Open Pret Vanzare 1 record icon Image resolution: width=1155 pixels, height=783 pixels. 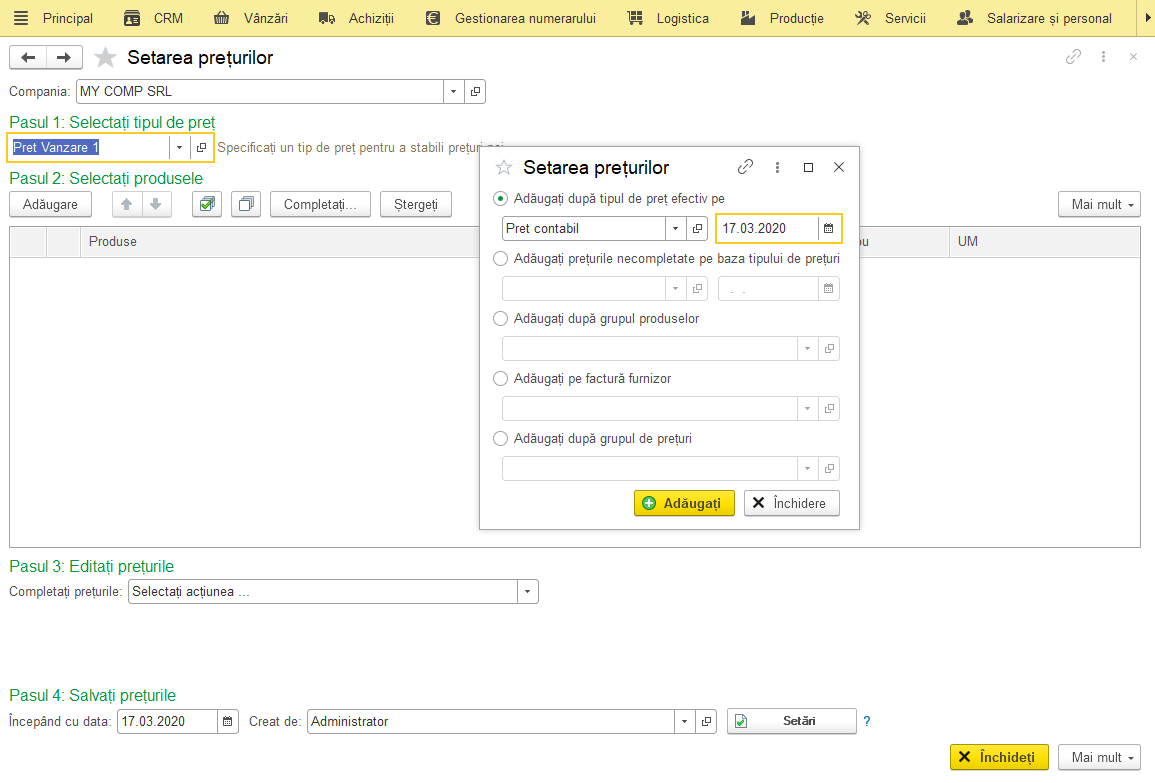tap(201, 147)
